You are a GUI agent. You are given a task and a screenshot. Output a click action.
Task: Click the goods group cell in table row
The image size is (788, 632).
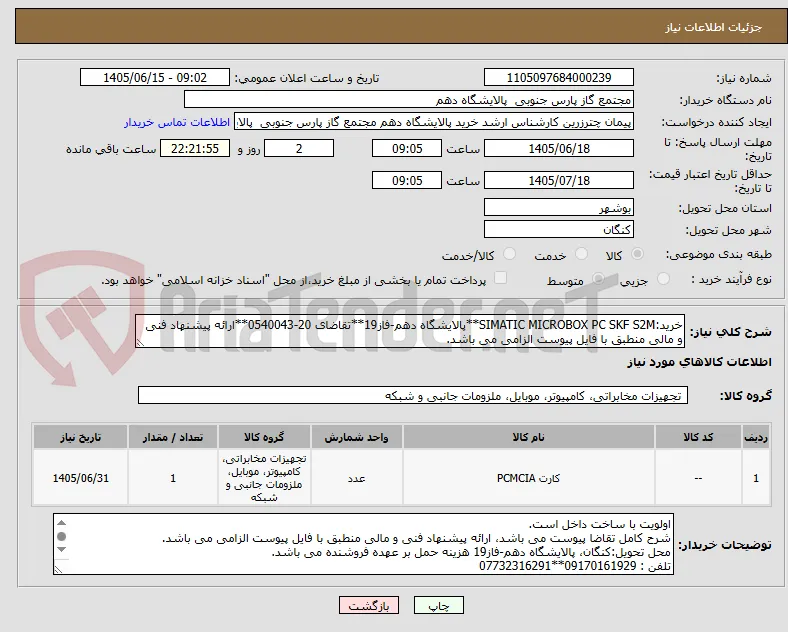264,478
